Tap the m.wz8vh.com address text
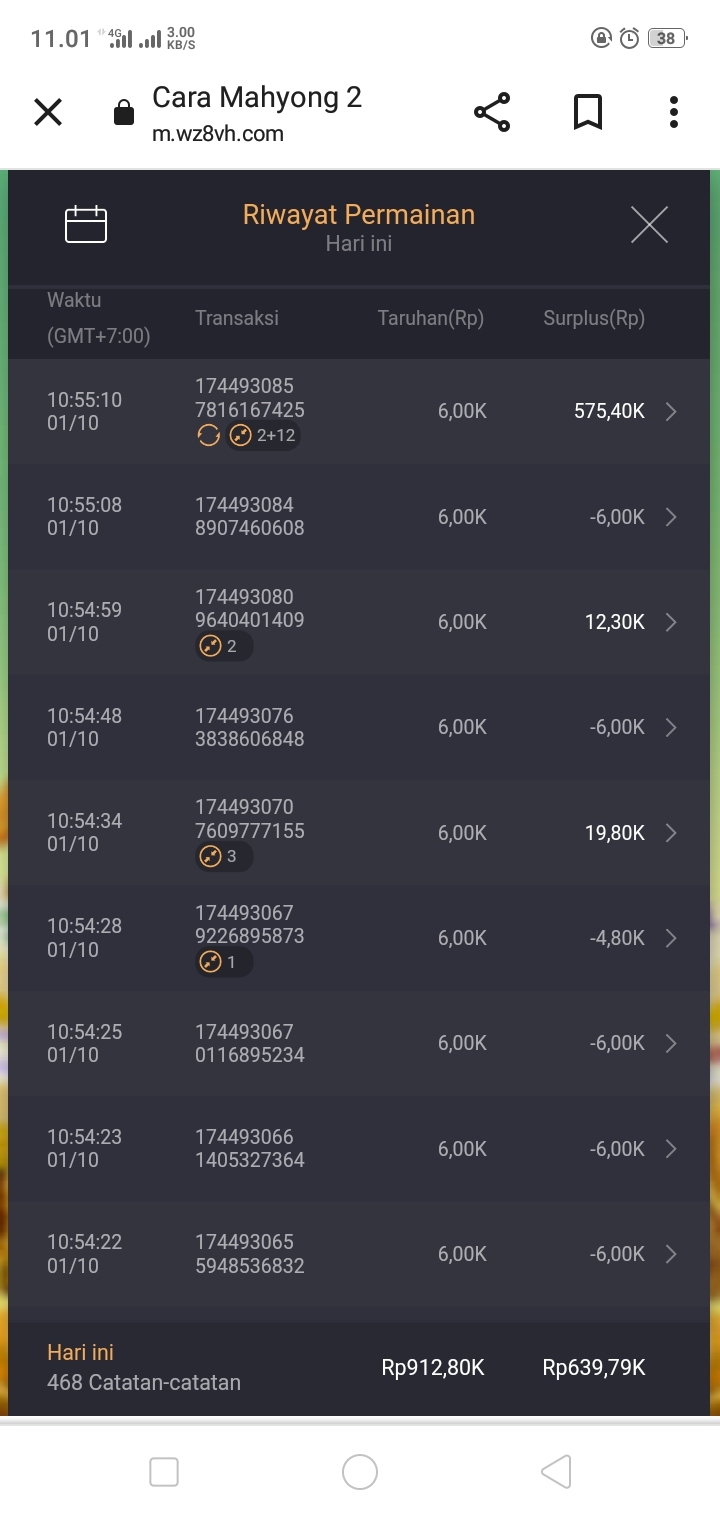The width and height of the screenshot is (720, 1520). [x=218, y=134]
